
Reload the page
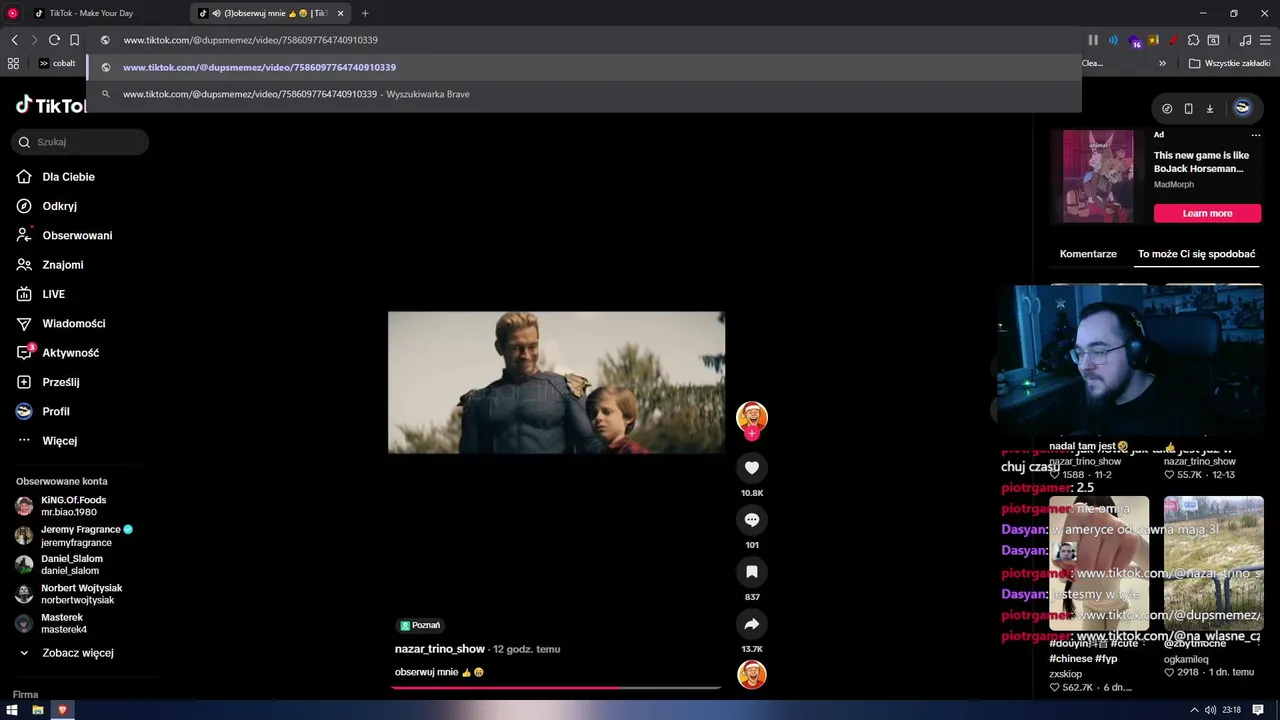pyautogui.click(x=54, y=40)
